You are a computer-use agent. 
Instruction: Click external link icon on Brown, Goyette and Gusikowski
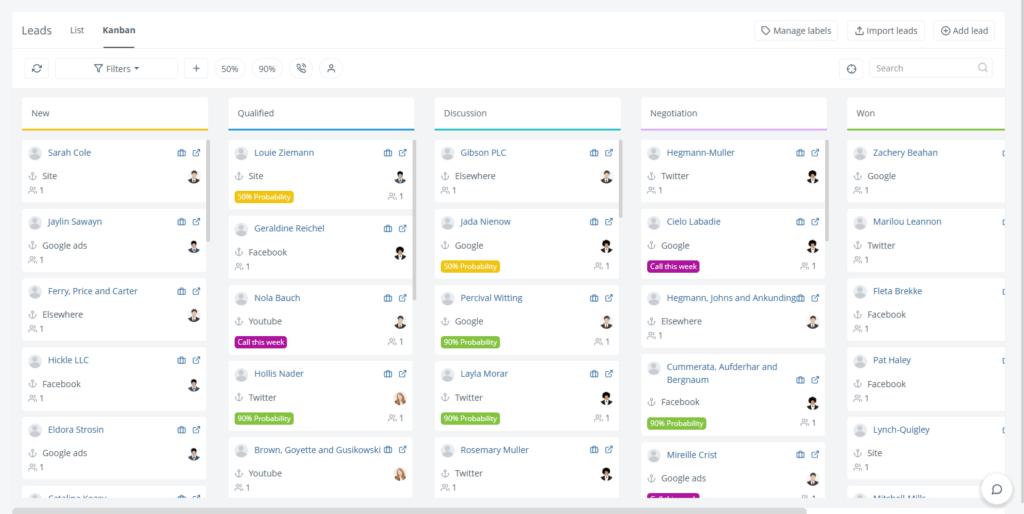(x=403, y=450)
